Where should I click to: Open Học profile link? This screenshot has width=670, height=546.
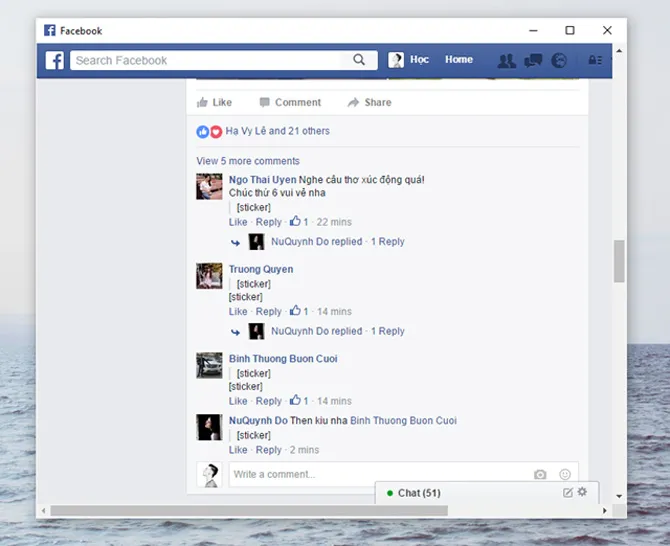coord(419,59)
